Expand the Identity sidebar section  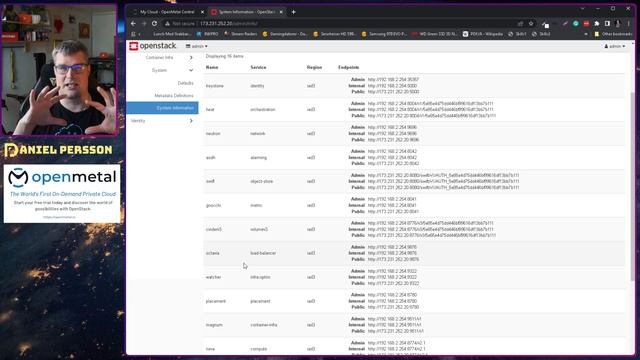[162, 121]
